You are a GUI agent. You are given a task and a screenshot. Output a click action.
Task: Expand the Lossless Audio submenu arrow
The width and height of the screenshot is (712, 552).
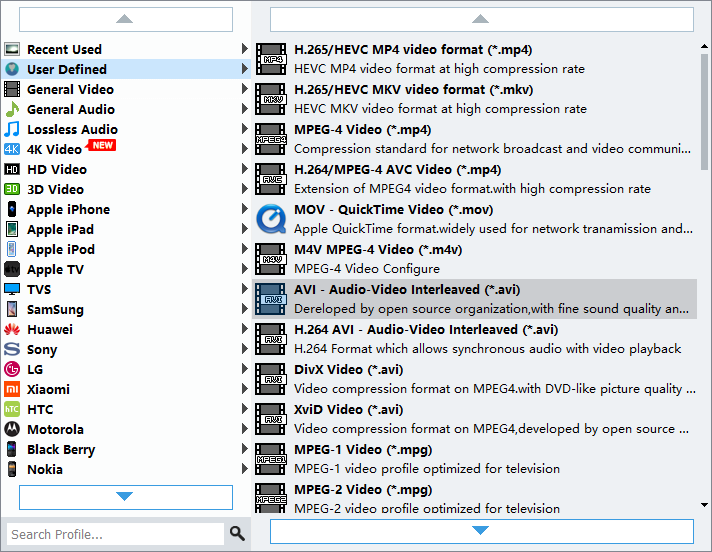click(244, 128)
